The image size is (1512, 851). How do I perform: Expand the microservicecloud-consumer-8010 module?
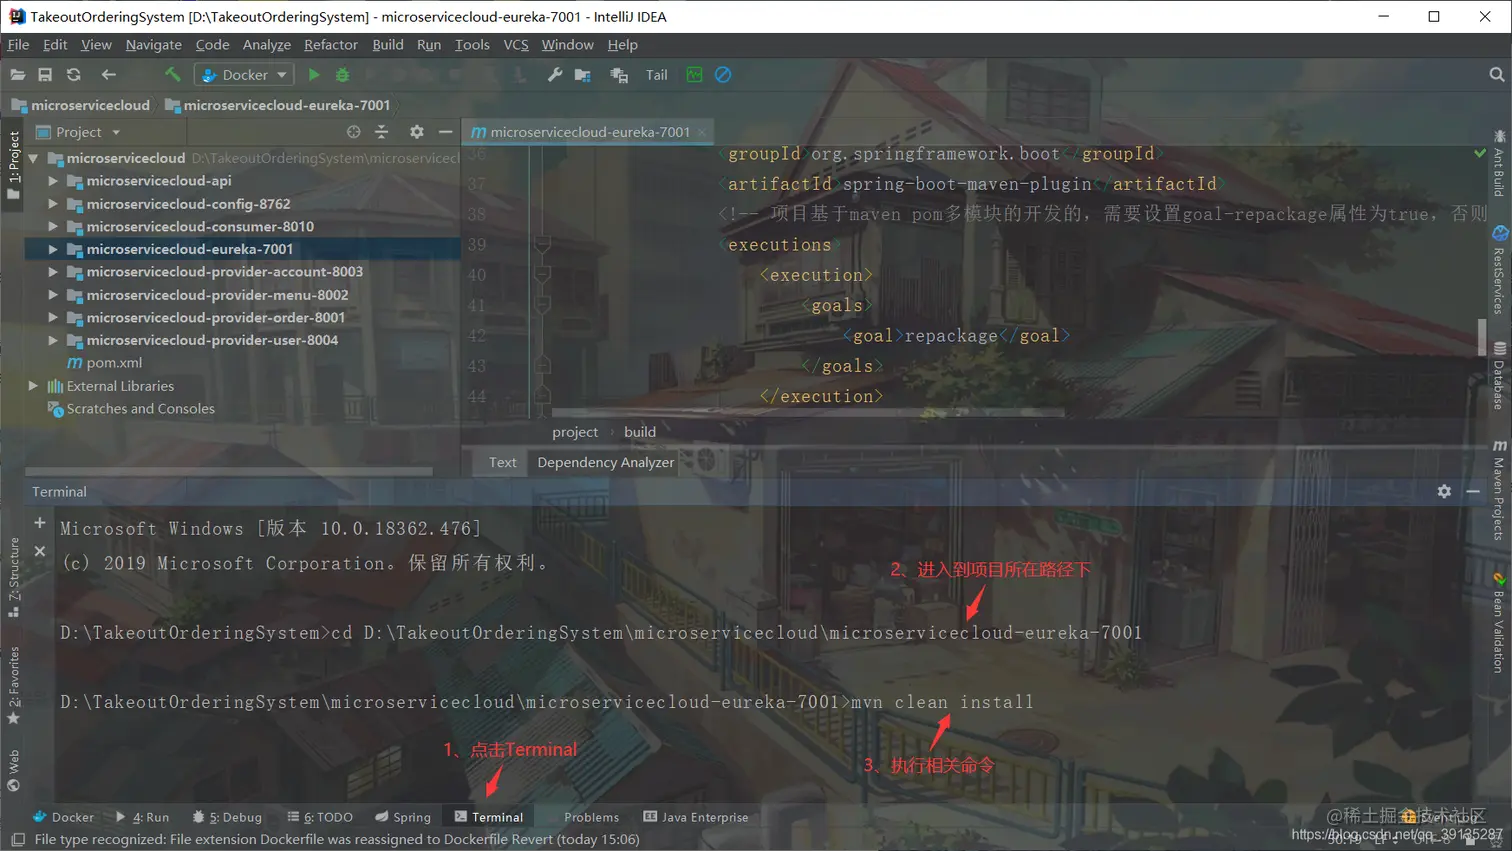53,227
